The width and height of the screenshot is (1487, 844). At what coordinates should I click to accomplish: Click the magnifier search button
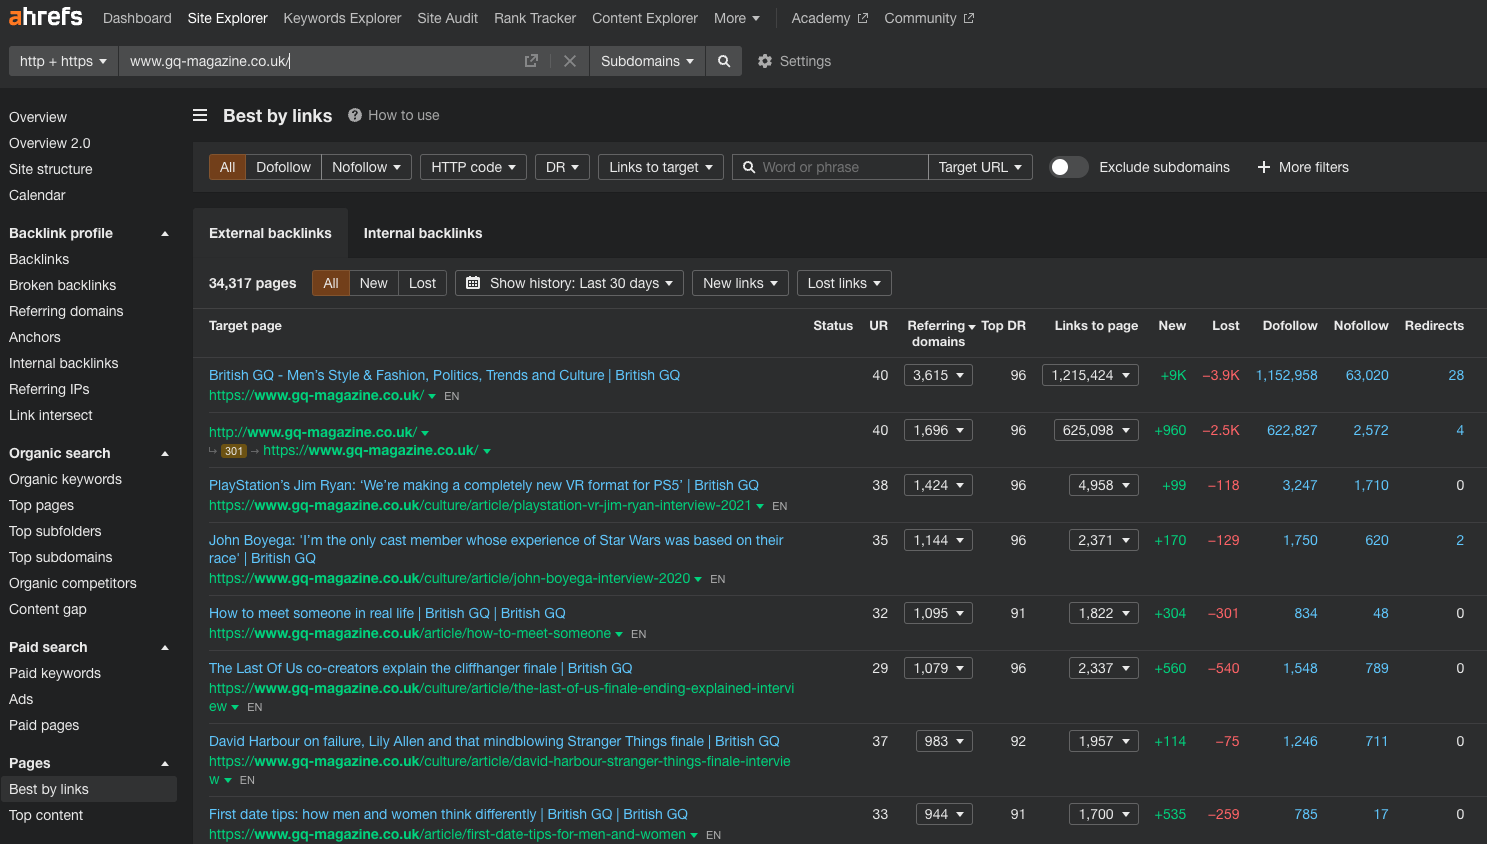[724, 61]
